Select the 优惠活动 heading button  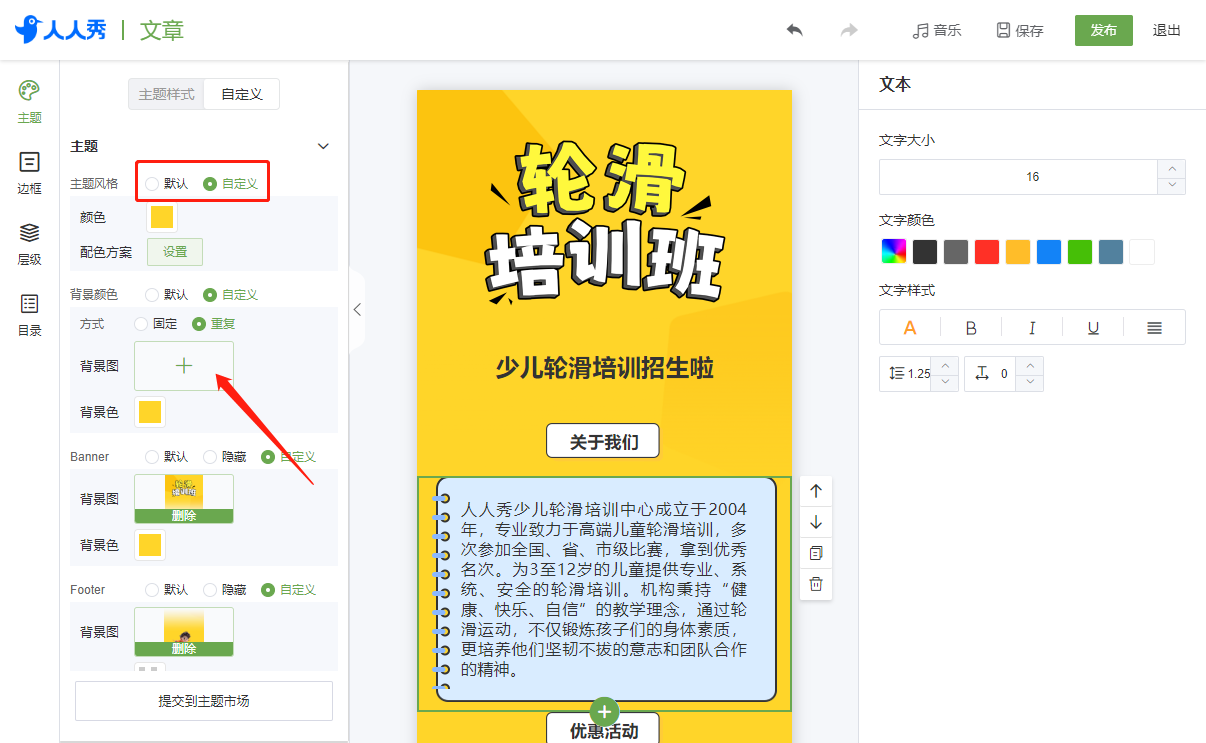click(604, 730)
